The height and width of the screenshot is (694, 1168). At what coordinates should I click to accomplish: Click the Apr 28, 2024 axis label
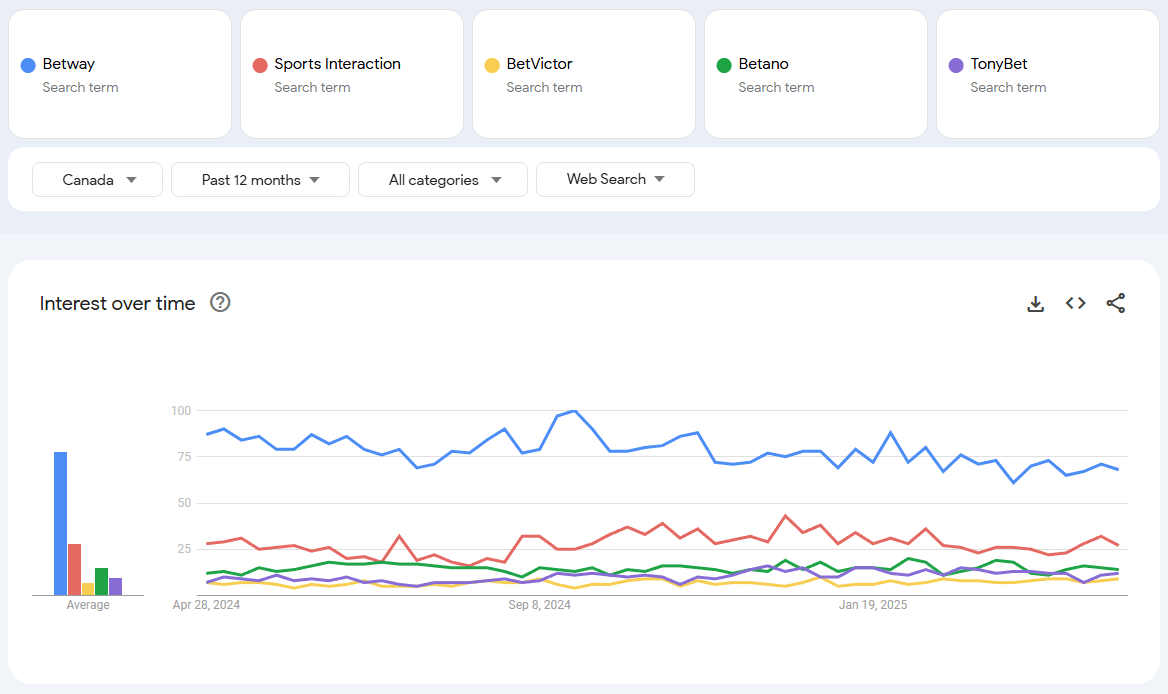coord(206,605)
